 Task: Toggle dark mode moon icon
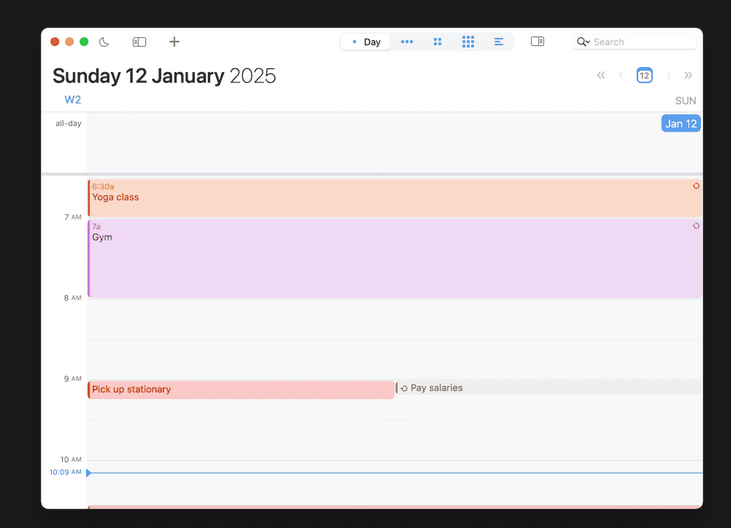(x=104, y=42)
